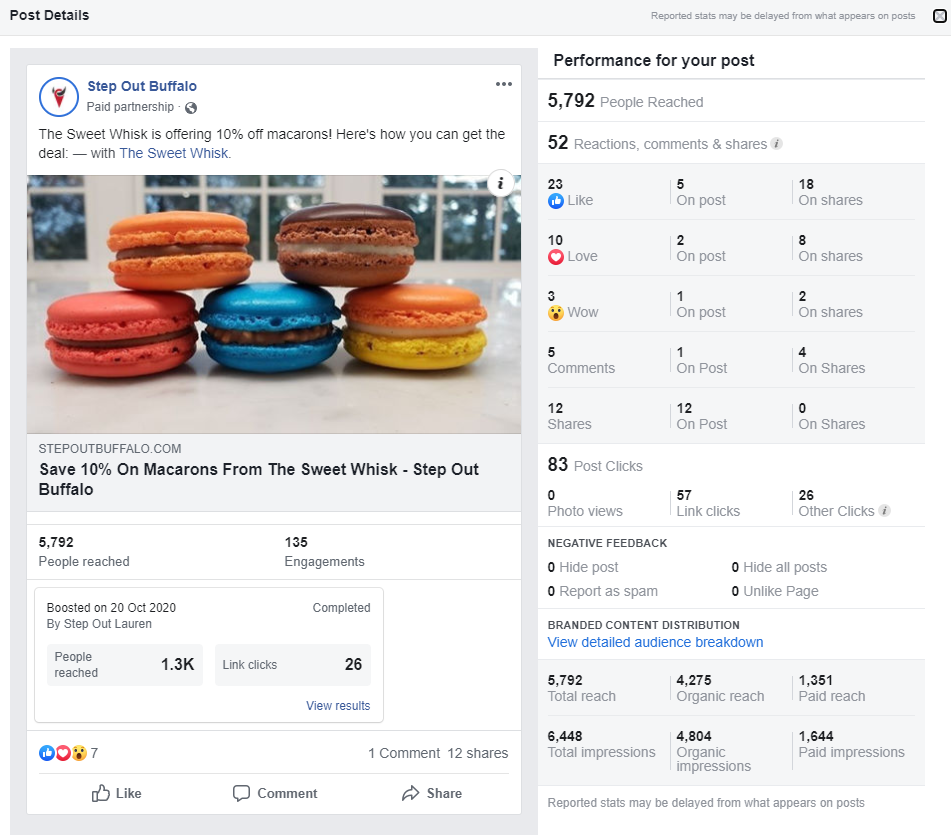Click the Save 10% On Macarons headline
The image size is (951, 835).
259,479
